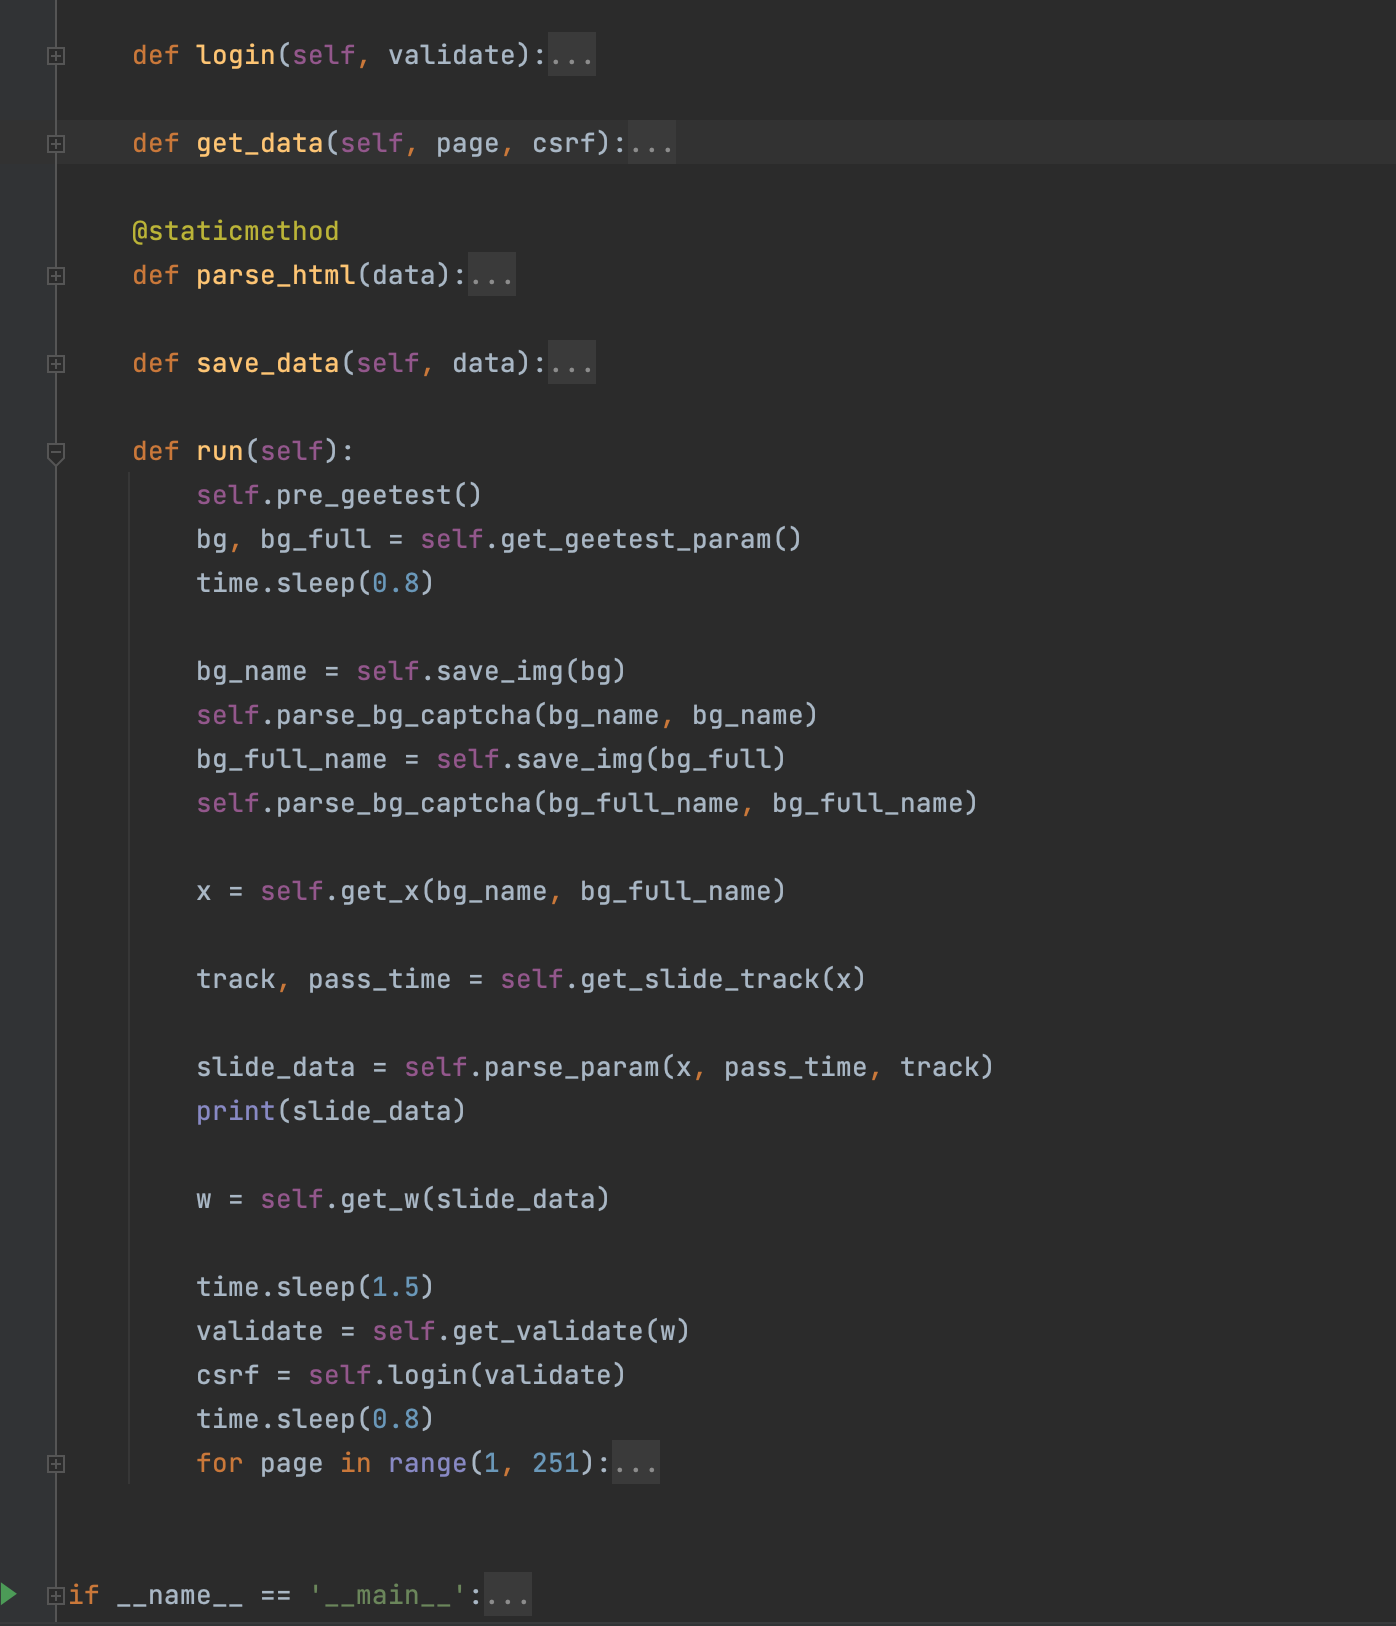Click the @staticmethod decorator

[x=236, y=231]
